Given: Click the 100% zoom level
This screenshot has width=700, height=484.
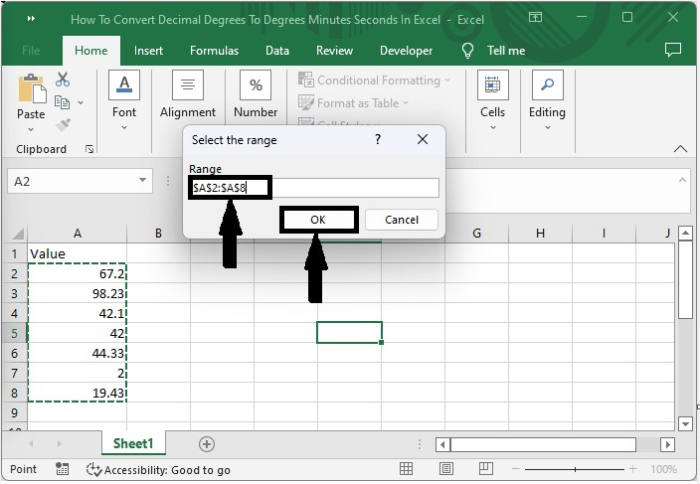Looking at the screenshot, I should tap(664, 469).
